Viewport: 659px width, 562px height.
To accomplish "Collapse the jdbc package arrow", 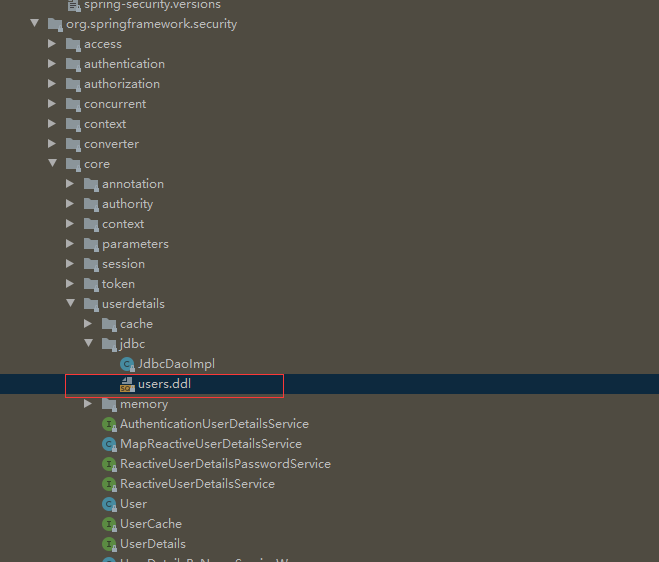I will pos(89,343).
